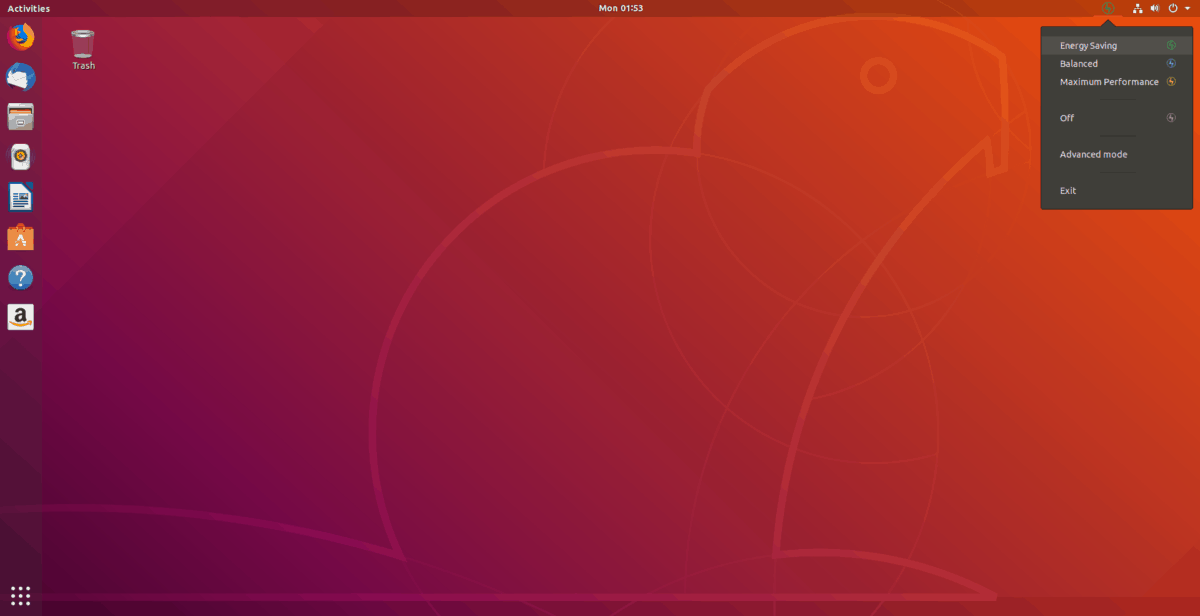This screenshot has height=616, width=1200.
Task: Open Show Applications grid
Action: tap(20, 595)
